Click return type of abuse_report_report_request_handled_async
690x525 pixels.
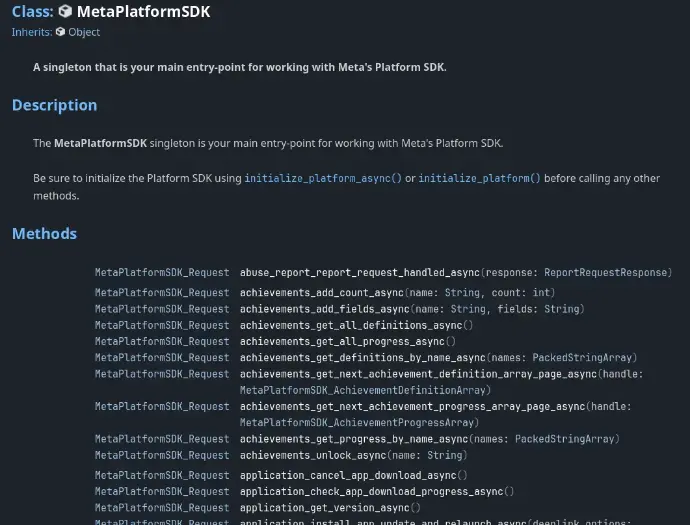tap(162, 272)
